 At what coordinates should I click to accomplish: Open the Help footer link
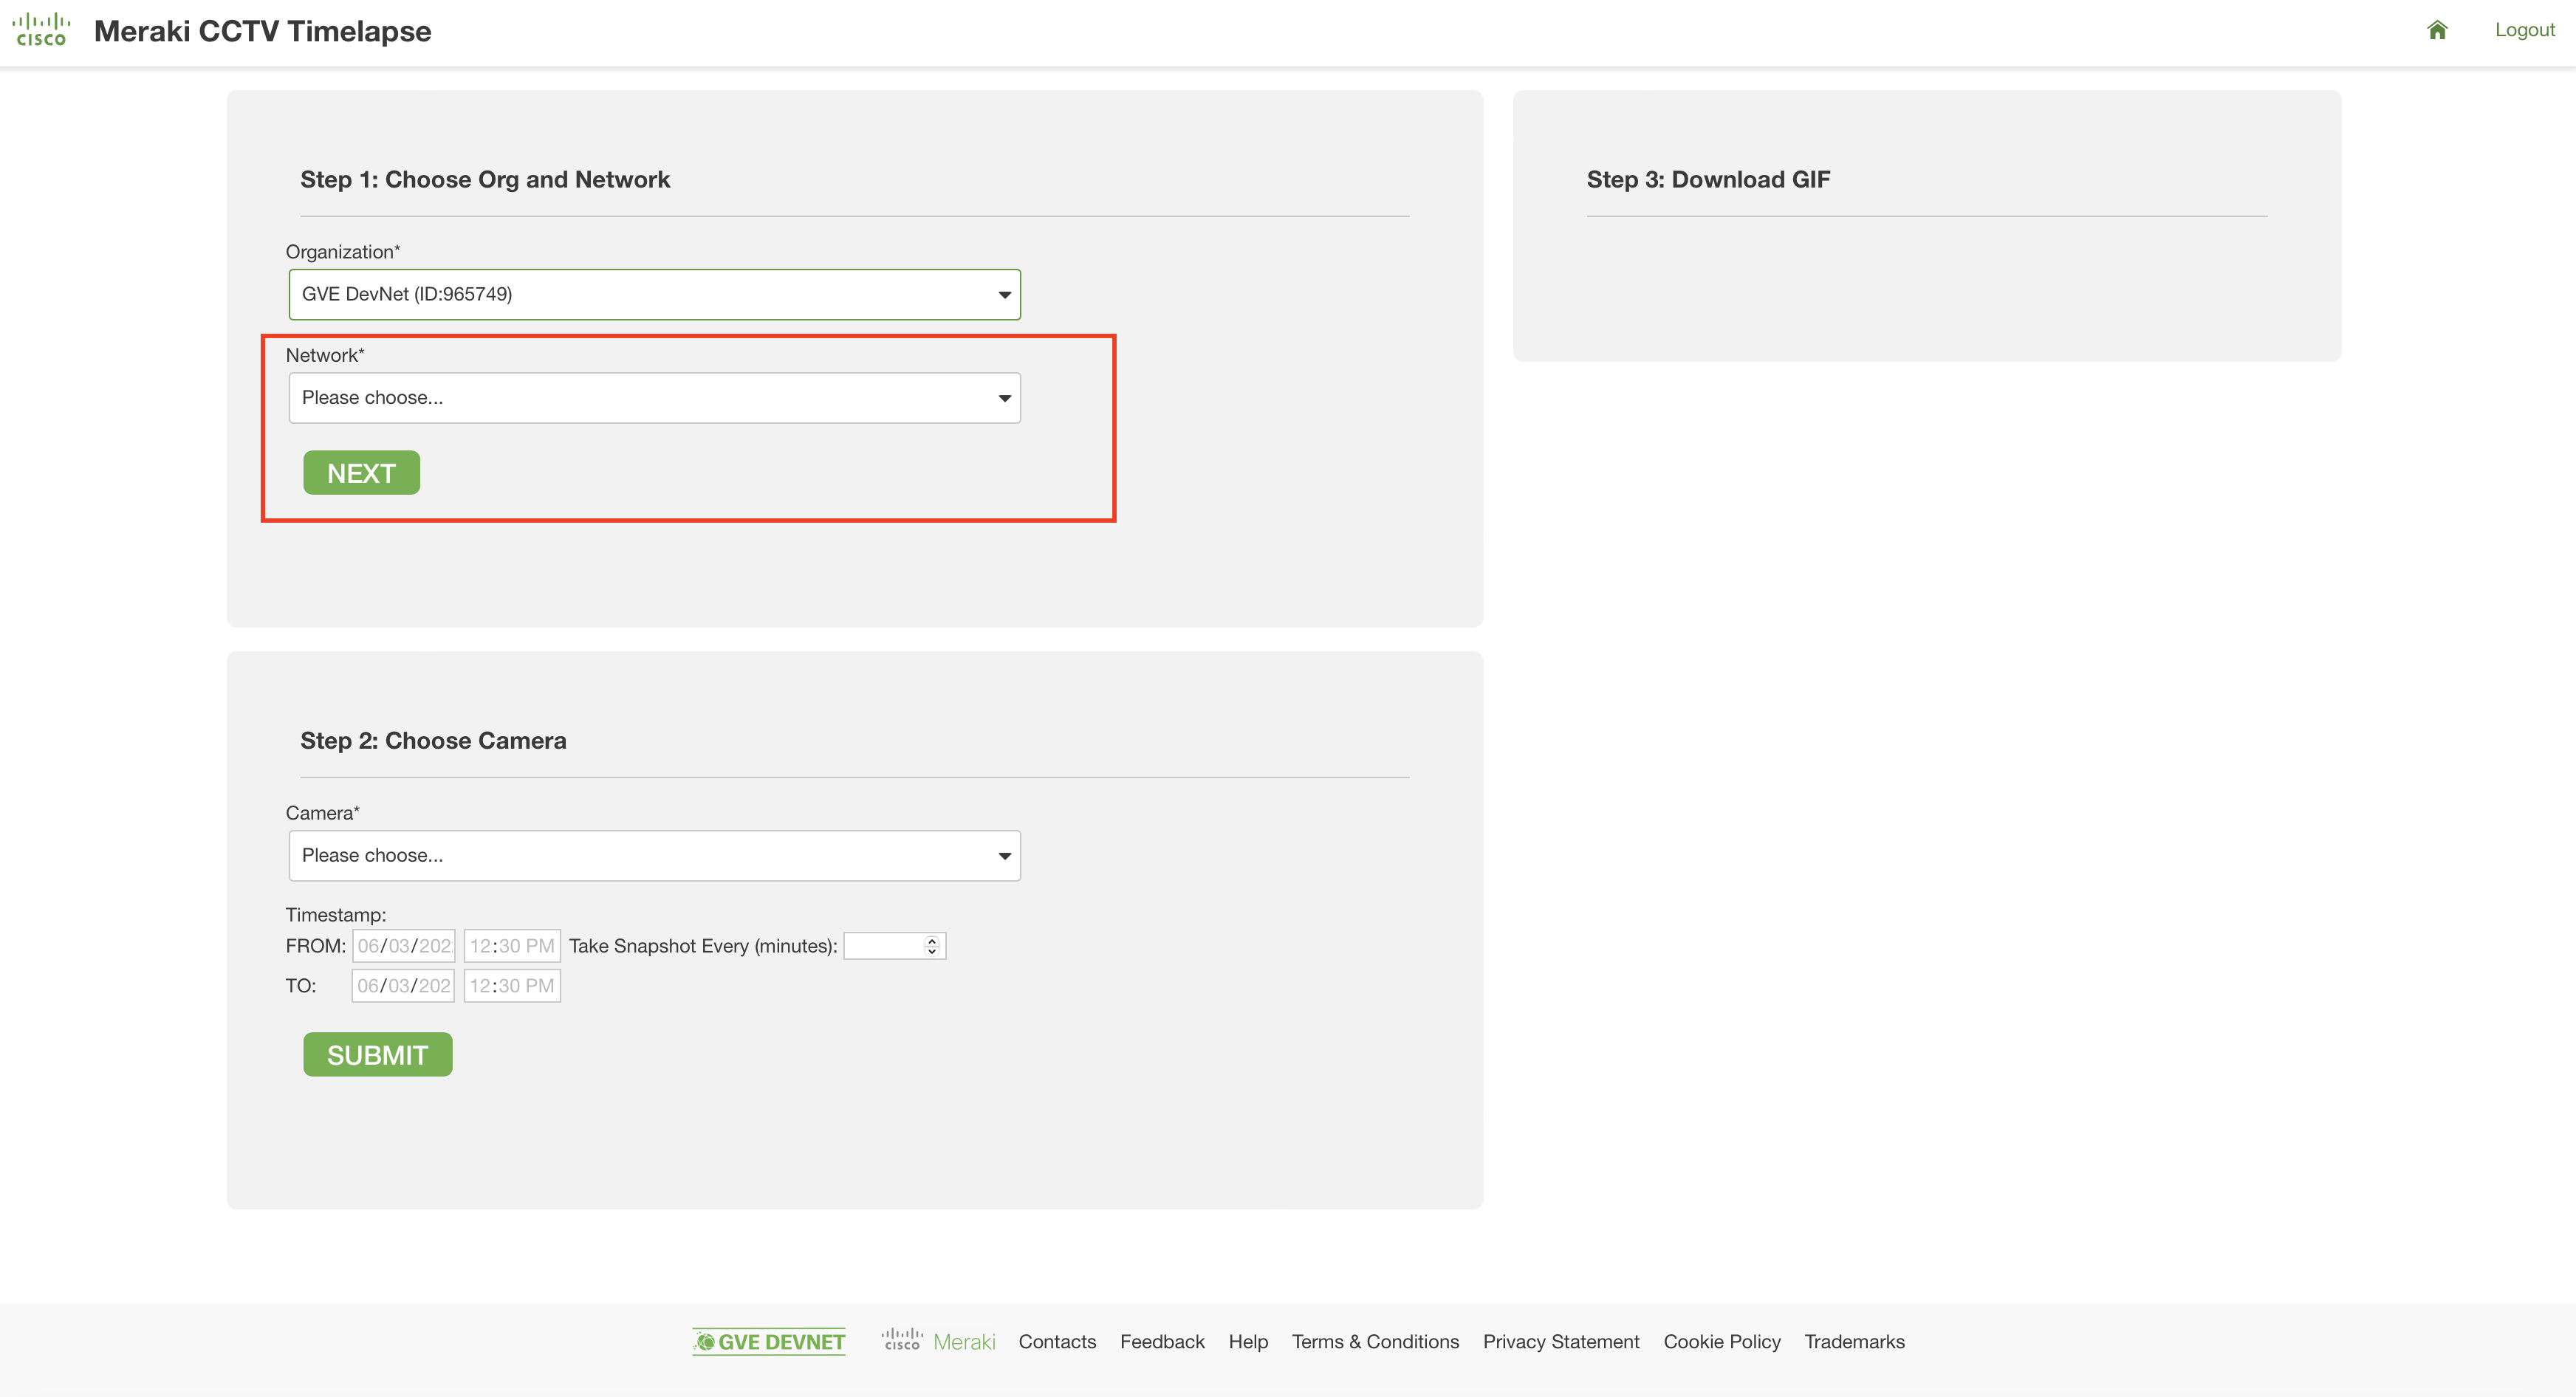click(x=1247, y=1341)
